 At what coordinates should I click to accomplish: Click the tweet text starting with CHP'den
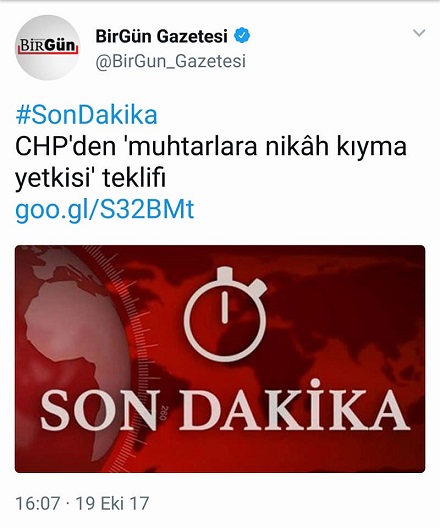coord(211,162)
